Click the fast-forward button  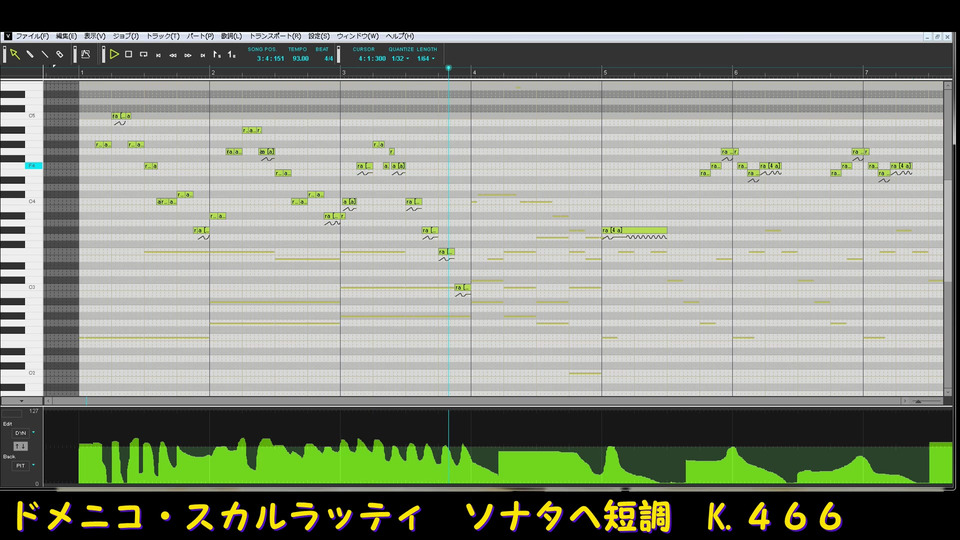[188, 55]
